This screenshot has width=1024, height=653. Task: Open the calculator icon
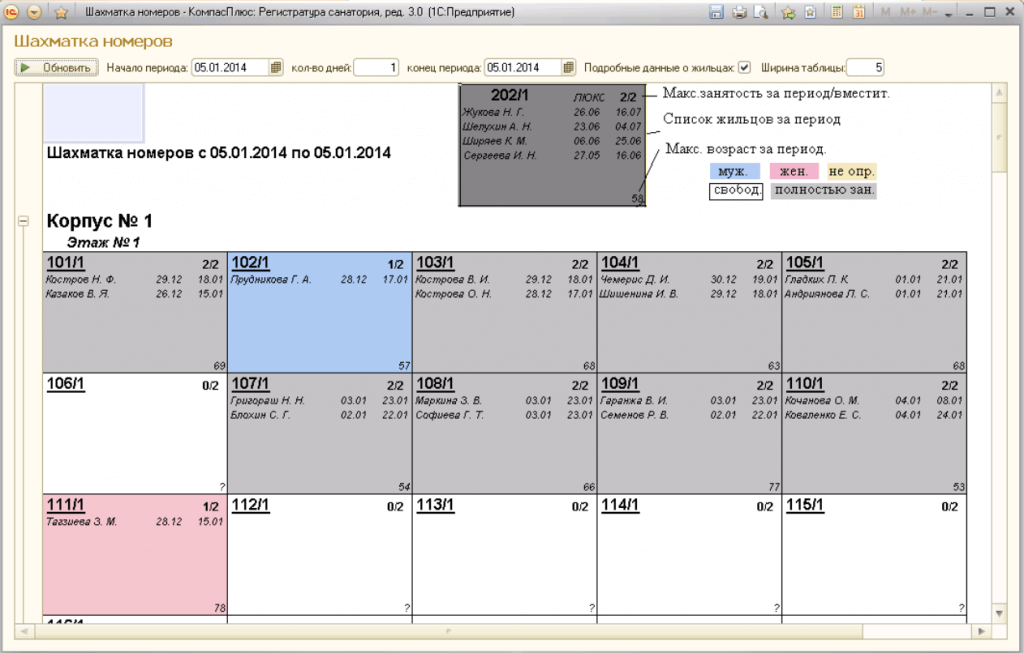837,12
